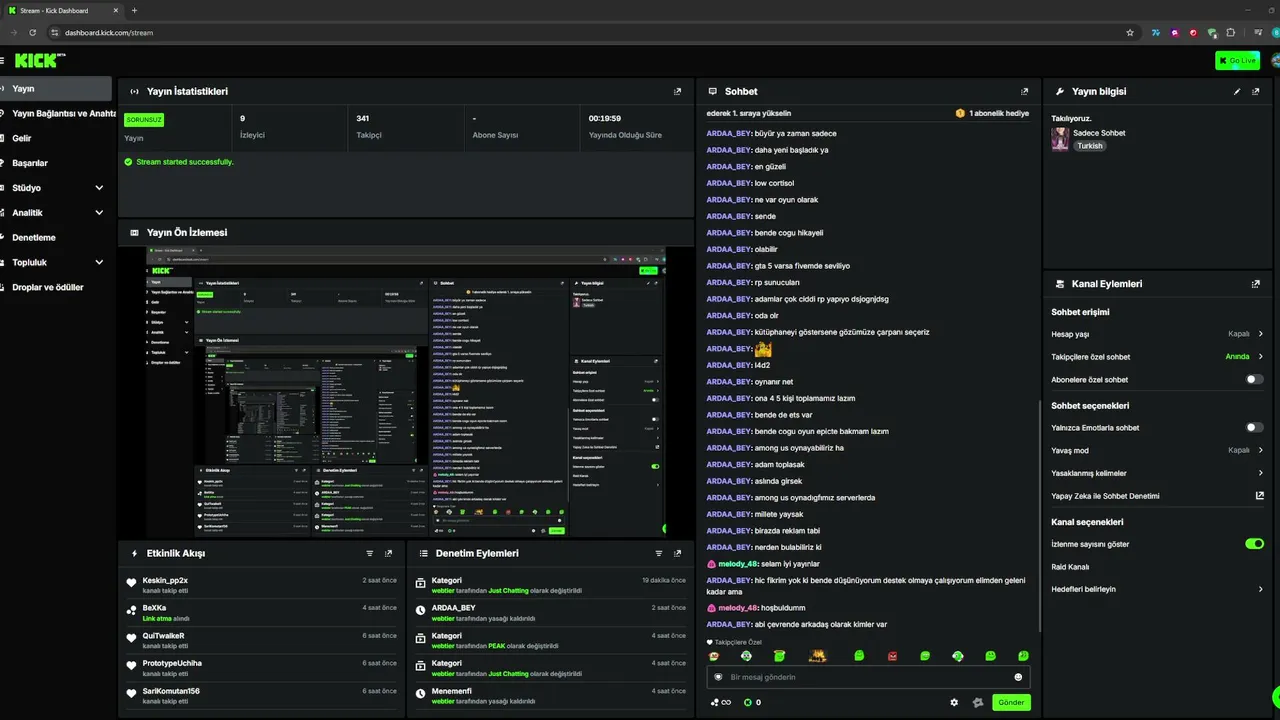Open Droplar ve ödüller in sidebar
This screenshot has height=720, width=1280.
[56, 287]
